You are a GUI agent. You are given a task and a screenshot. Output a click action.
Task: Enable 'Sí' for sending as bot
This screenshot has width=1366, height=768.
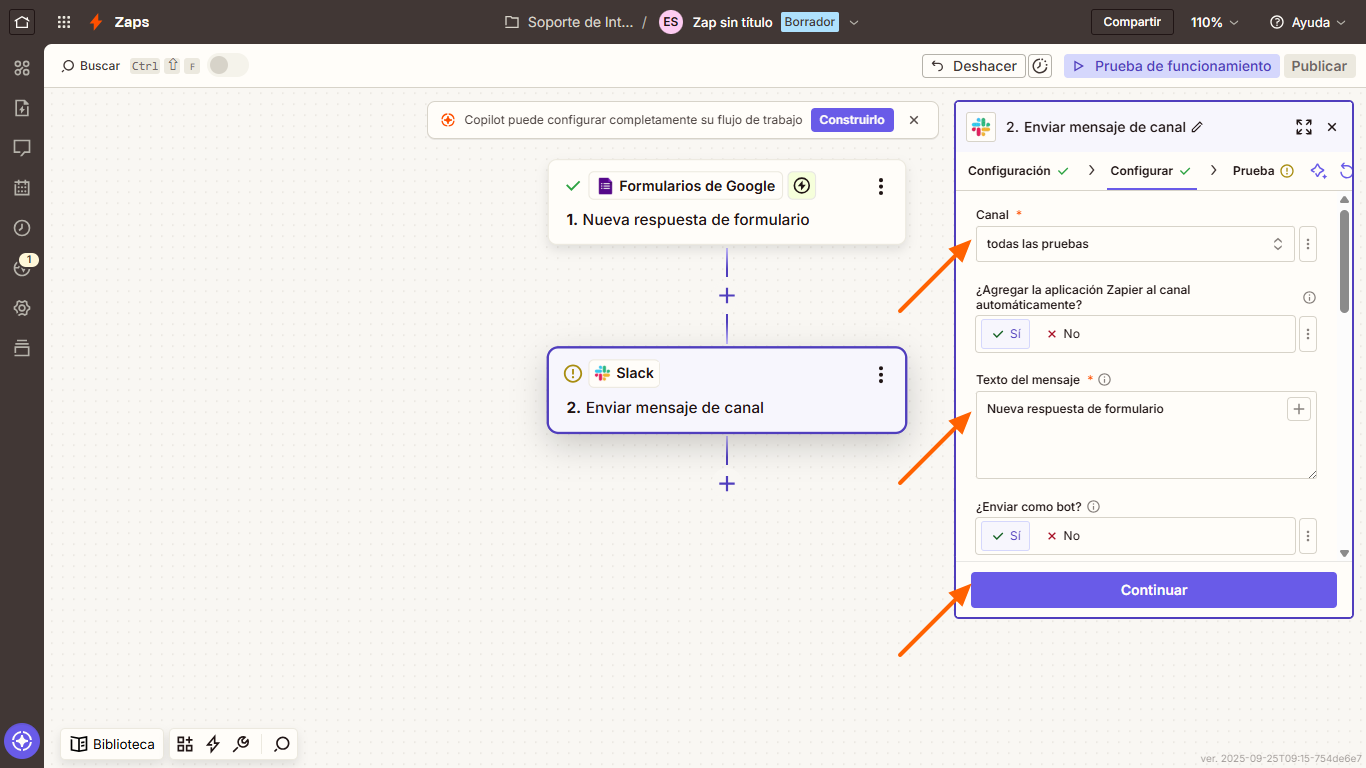[x=1004, y=536]
